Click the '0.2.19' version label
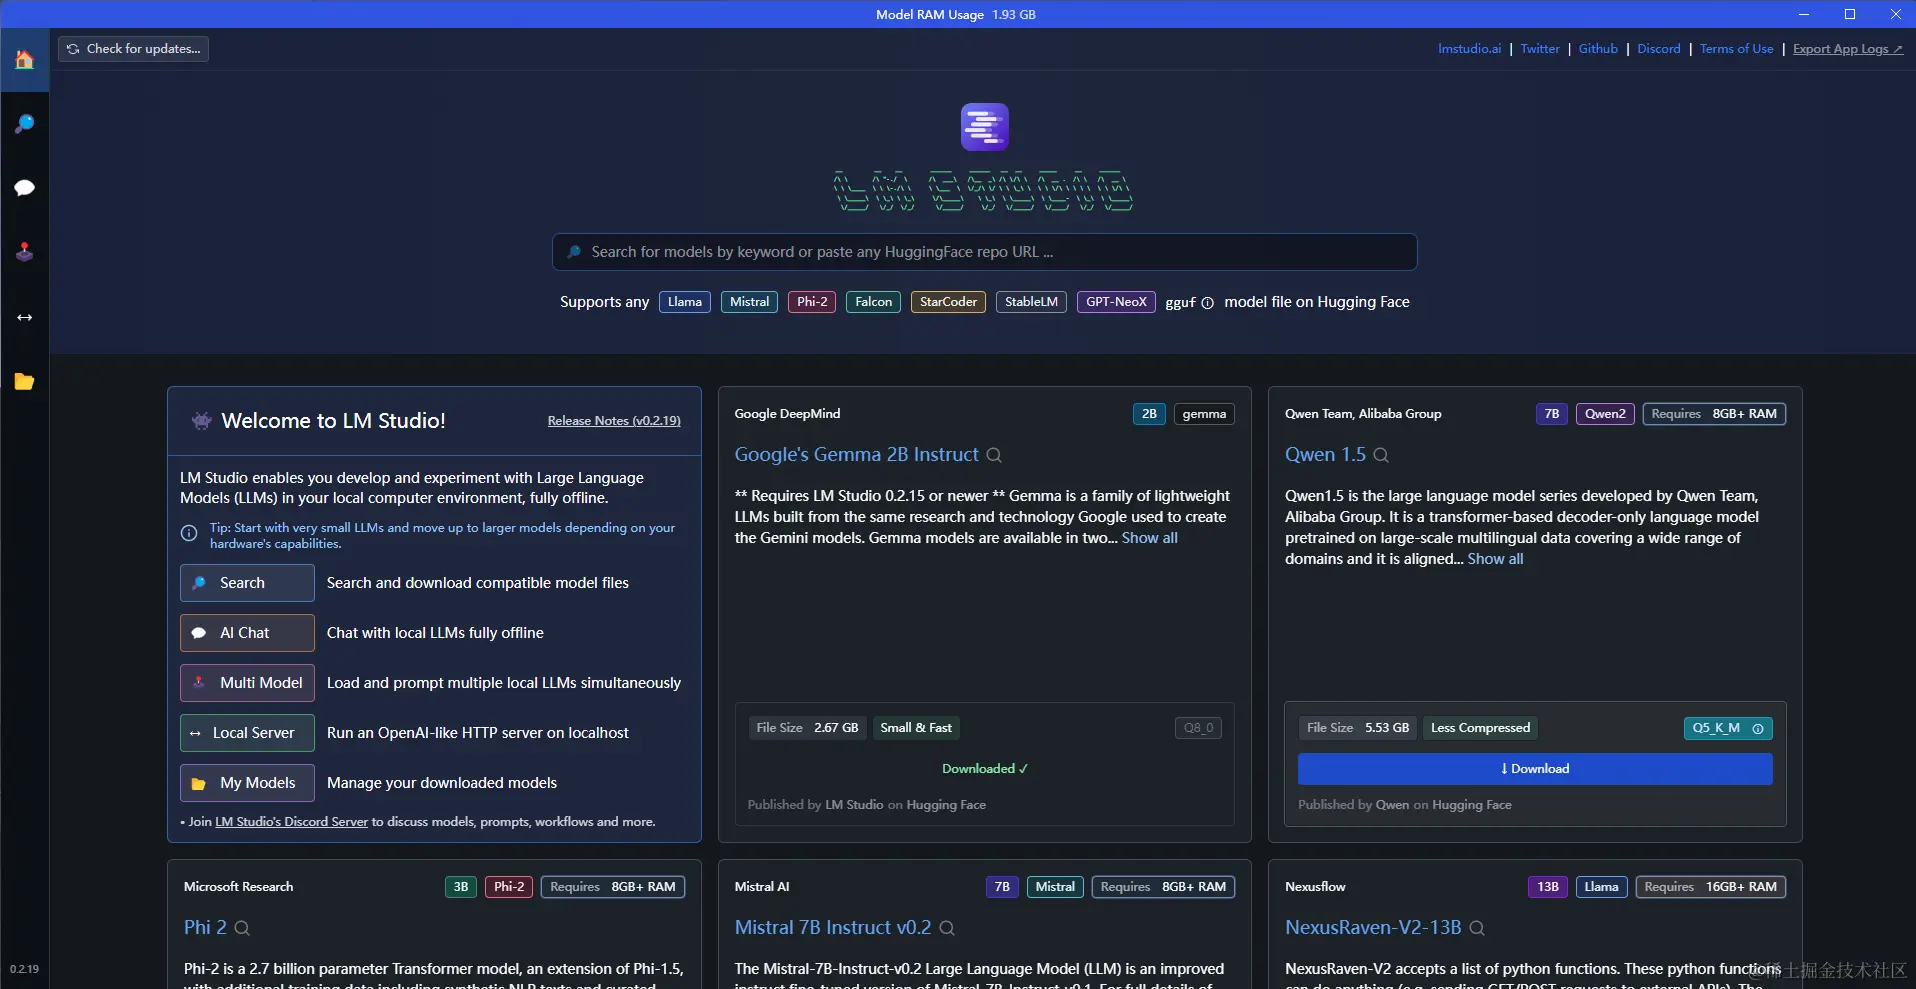Screen dimensions: 1916x989 click(x=24, y=969)
